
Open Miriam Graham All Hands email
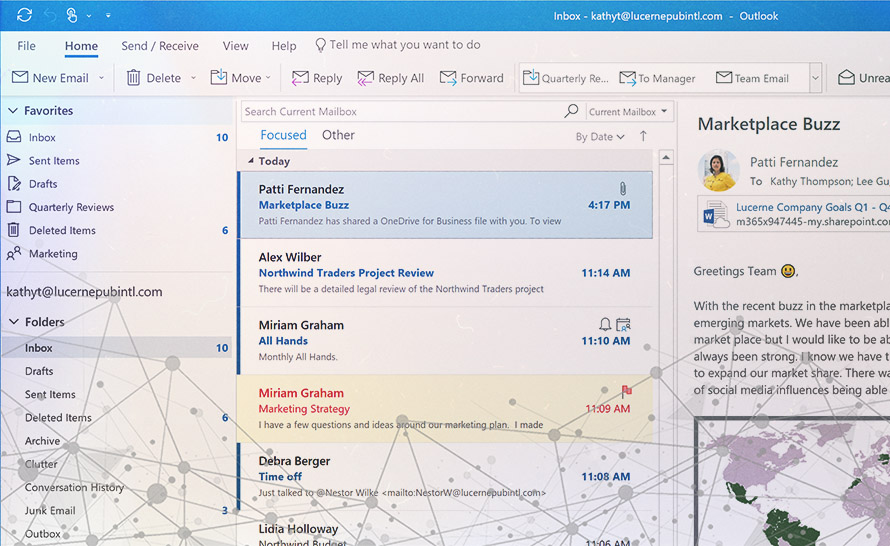(x=445, y=341)
